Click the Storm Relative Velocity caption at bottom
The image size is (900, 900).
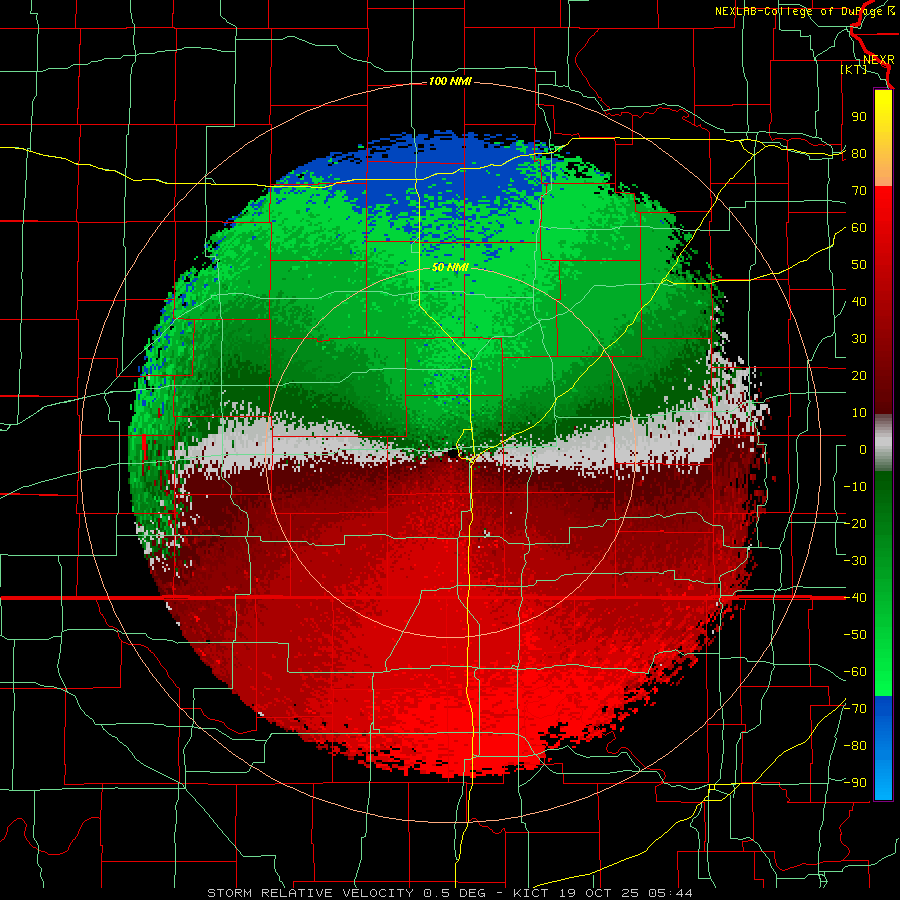coord(449,893)
